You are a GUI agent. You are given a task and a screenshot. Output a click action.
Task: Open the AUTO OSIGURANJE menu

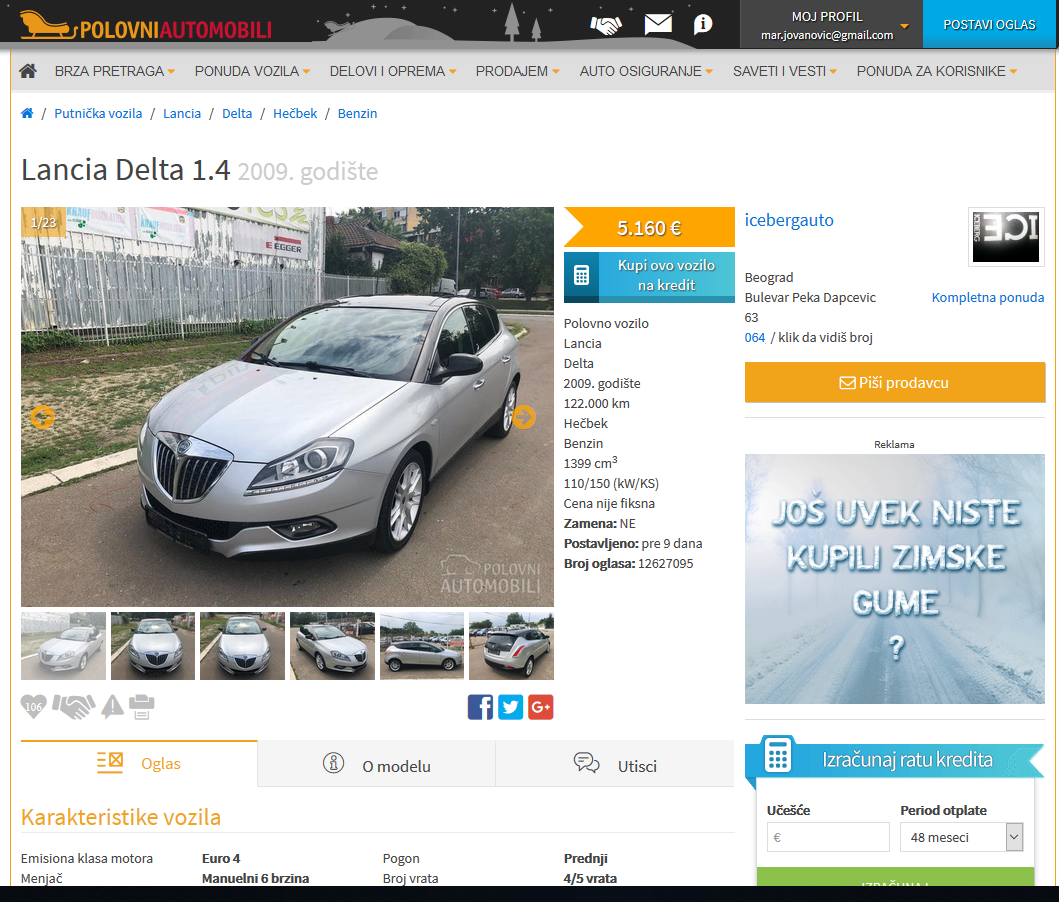pyautogui.click(x=646, y=71)
